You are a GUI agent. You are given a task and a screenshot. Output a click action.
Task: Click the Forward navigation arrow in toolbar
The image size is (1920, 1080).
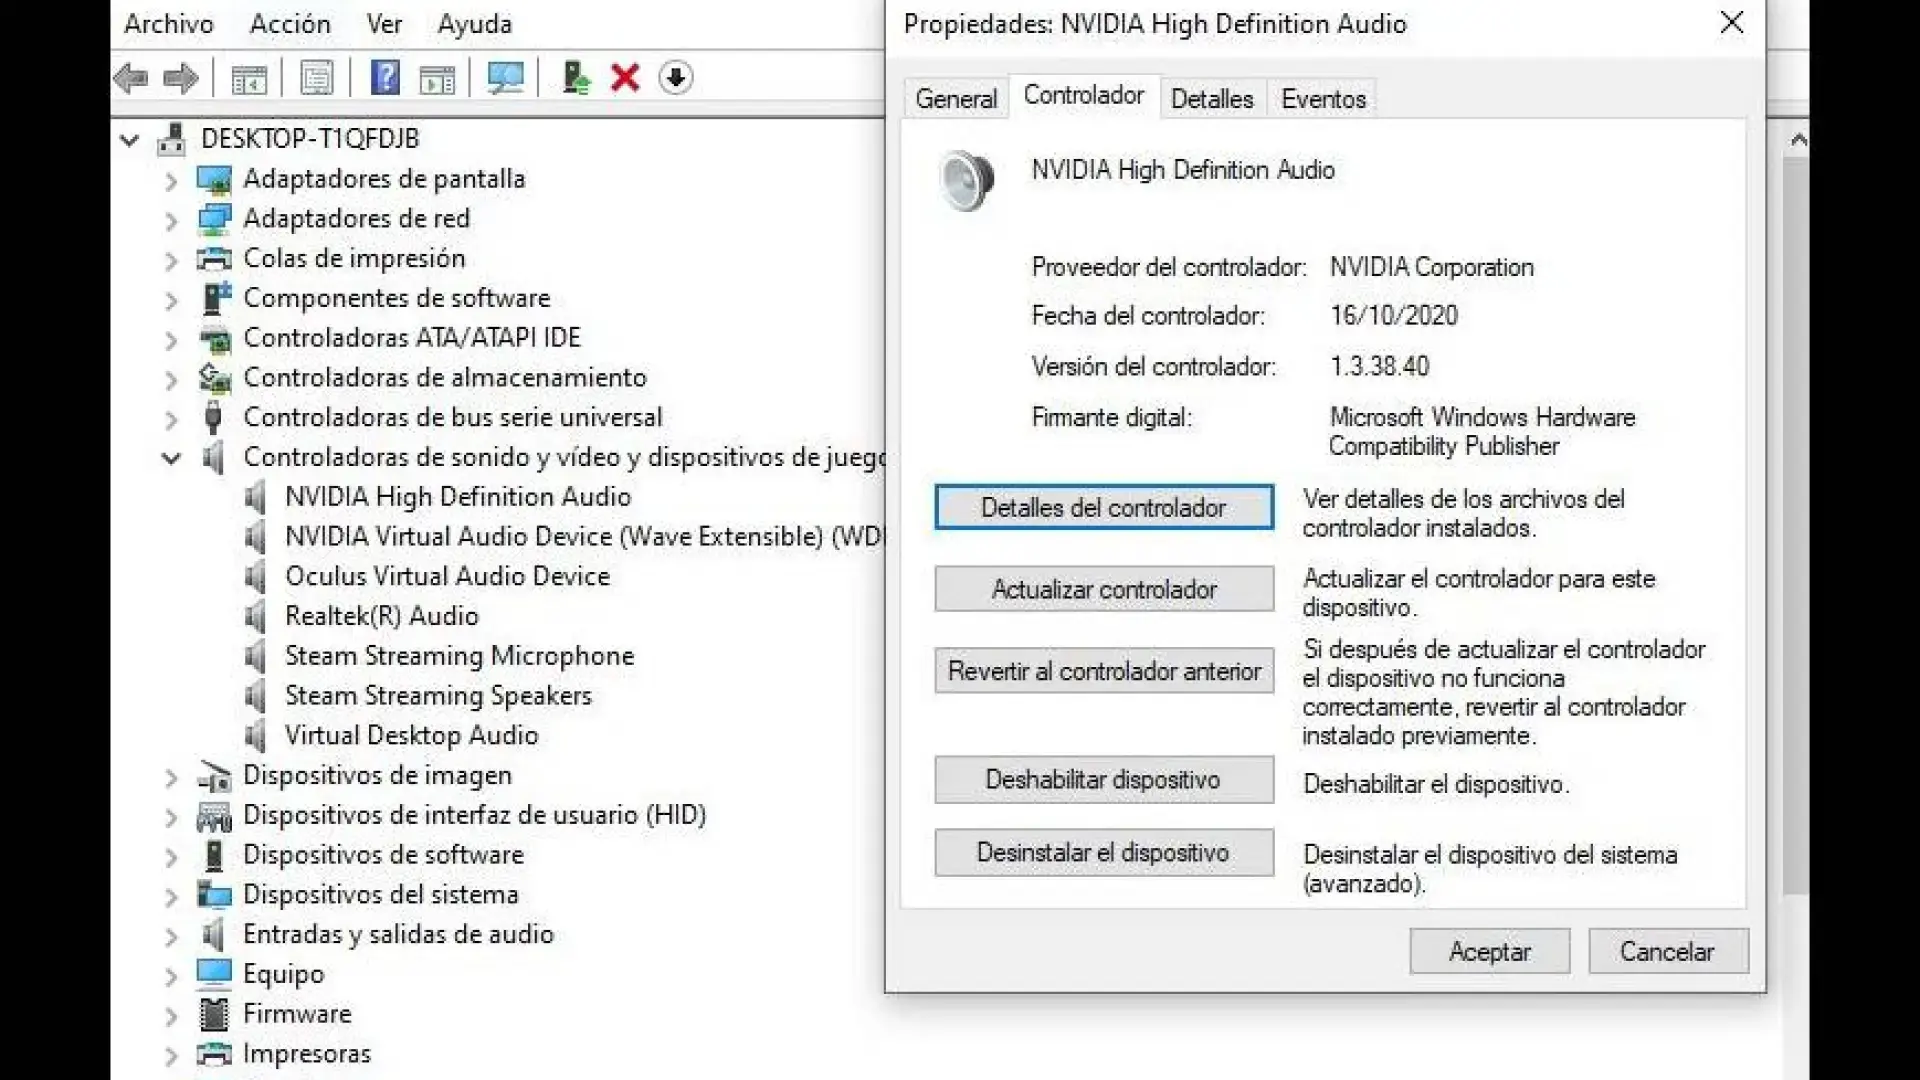[181, 78]
